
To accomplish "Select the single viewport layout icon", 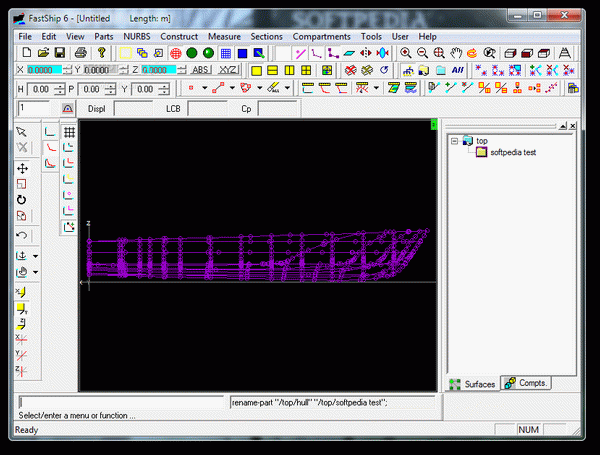I will [x=256, y=70].
